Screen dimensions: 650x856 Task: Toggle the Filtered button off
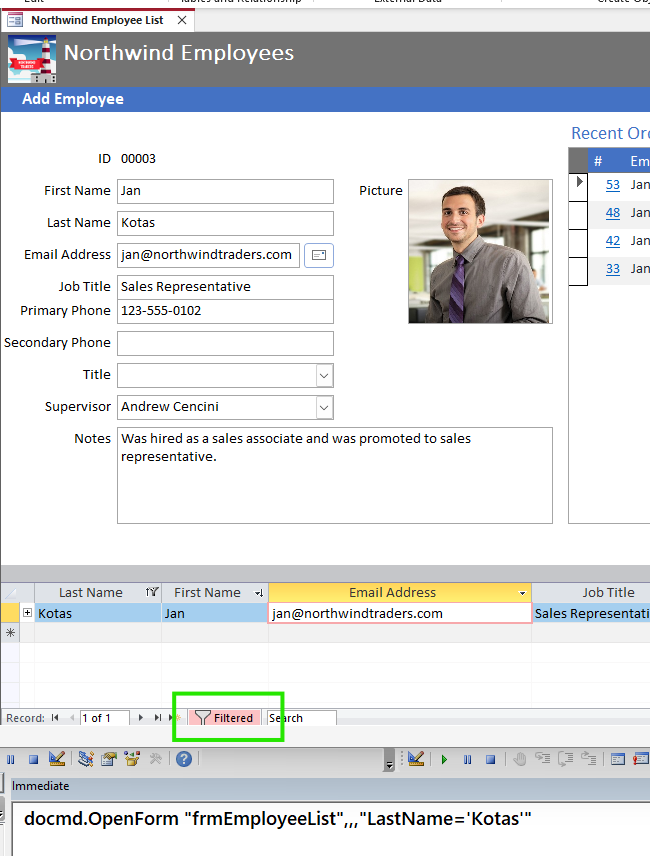(x=224, y=718)
